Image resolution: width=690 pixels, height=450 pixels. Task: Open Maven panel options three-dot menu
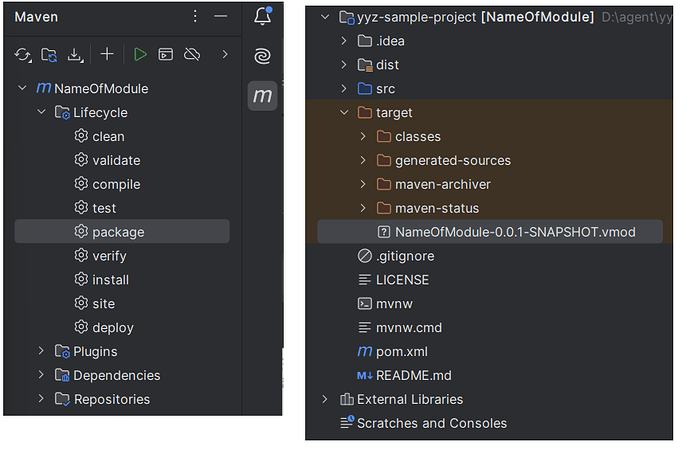pos(195,17)
